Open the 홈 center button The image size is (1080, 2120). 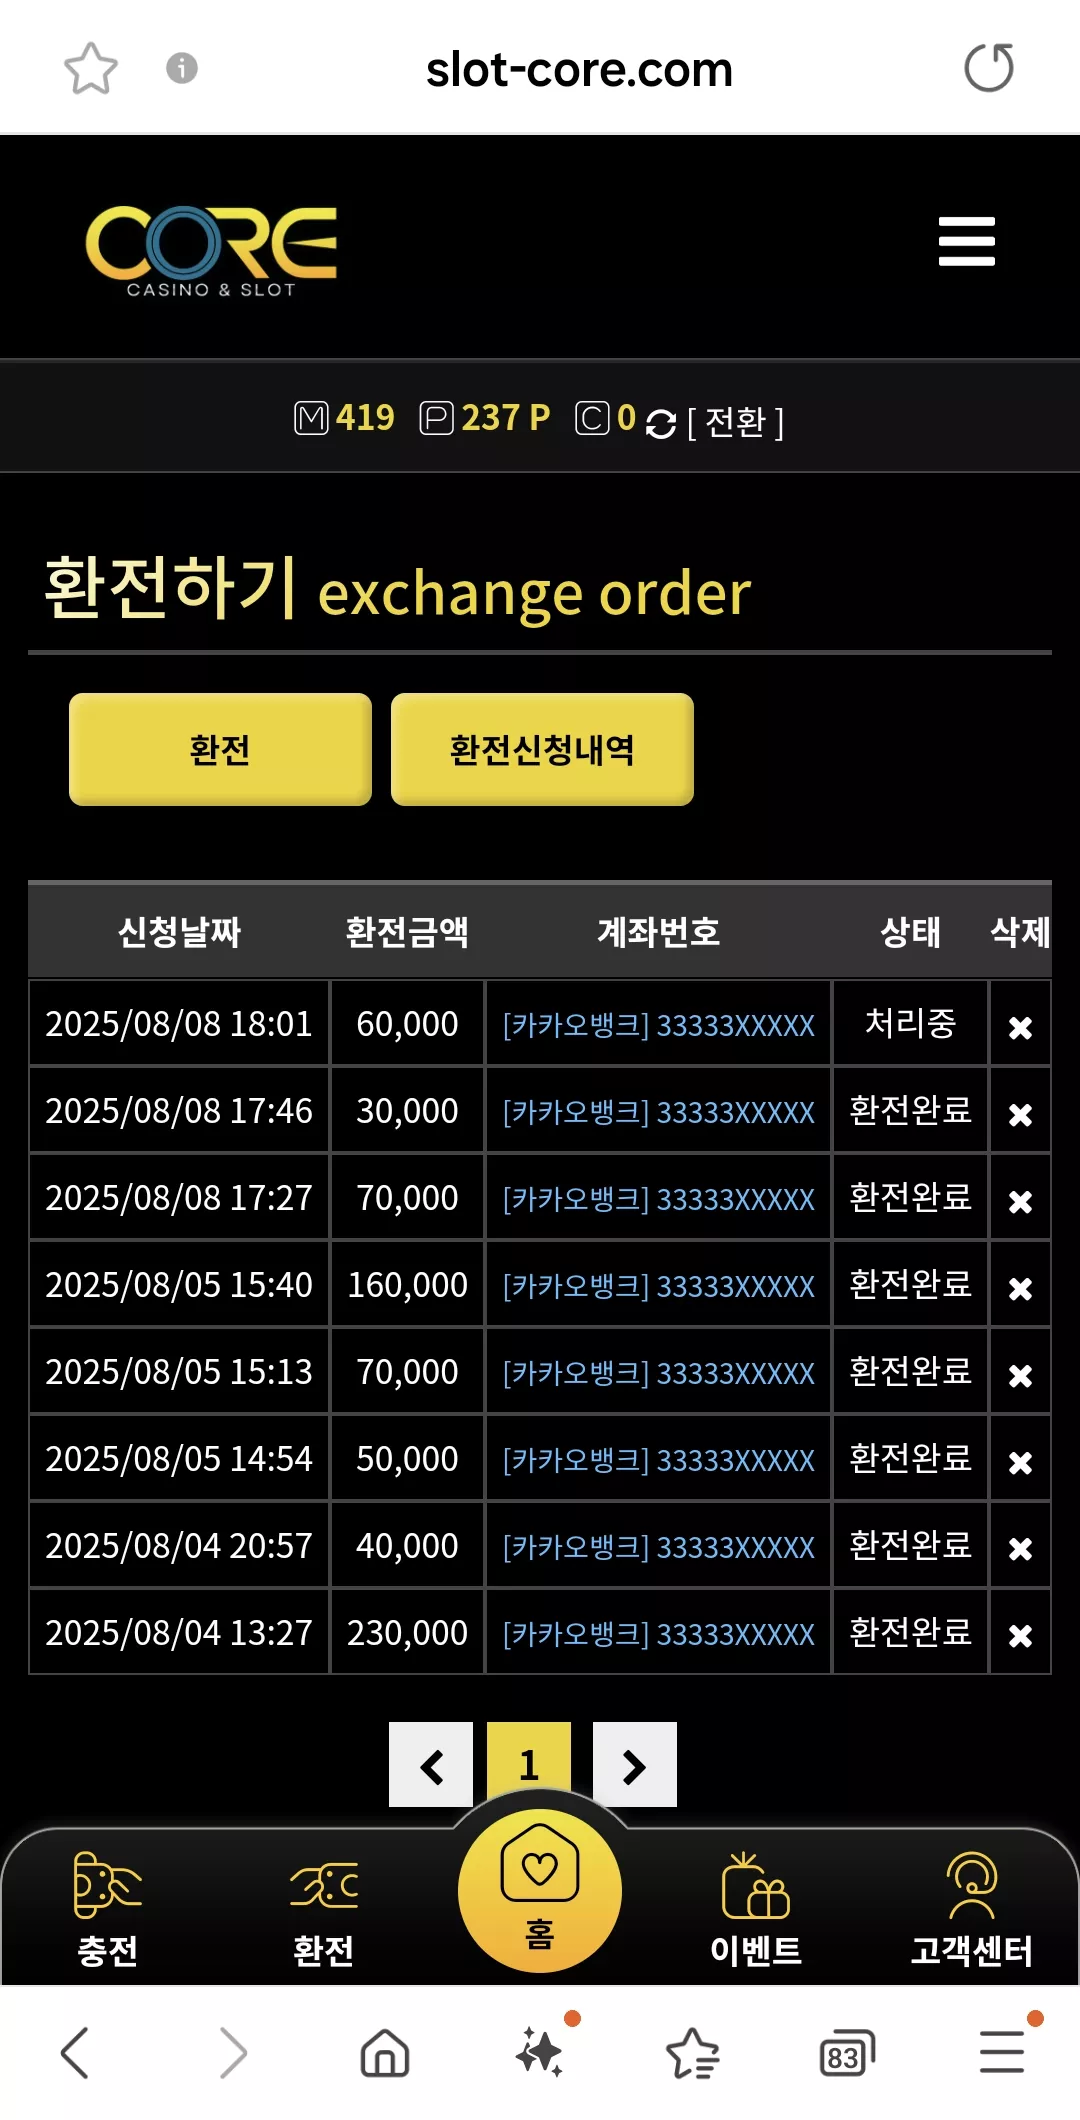540,1890
